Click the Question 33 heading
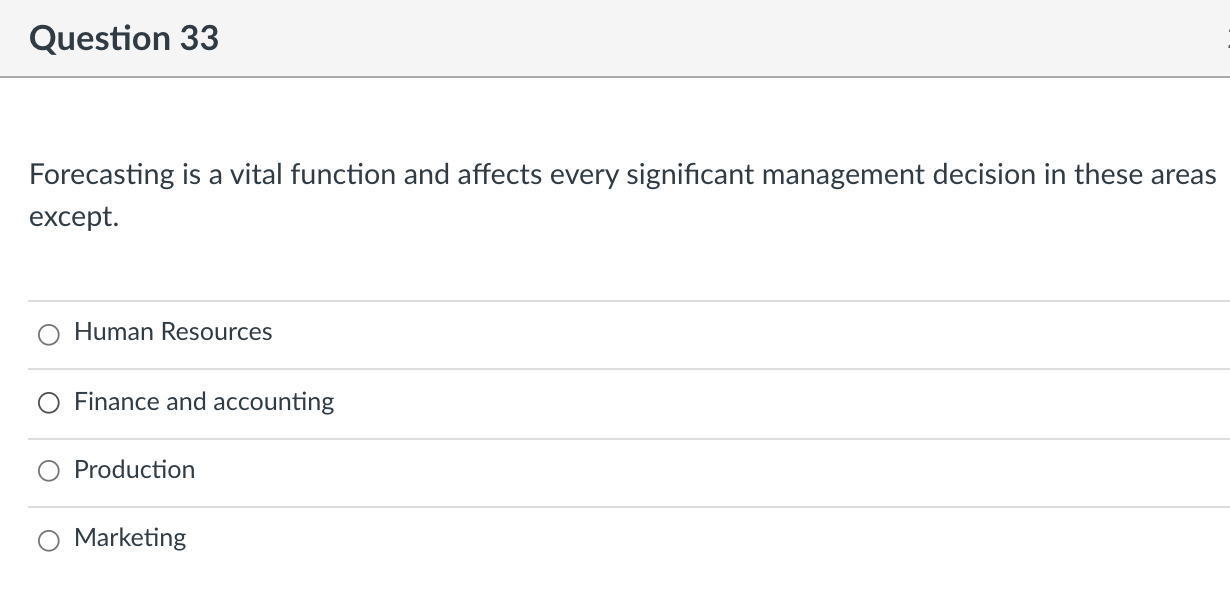 124,39
